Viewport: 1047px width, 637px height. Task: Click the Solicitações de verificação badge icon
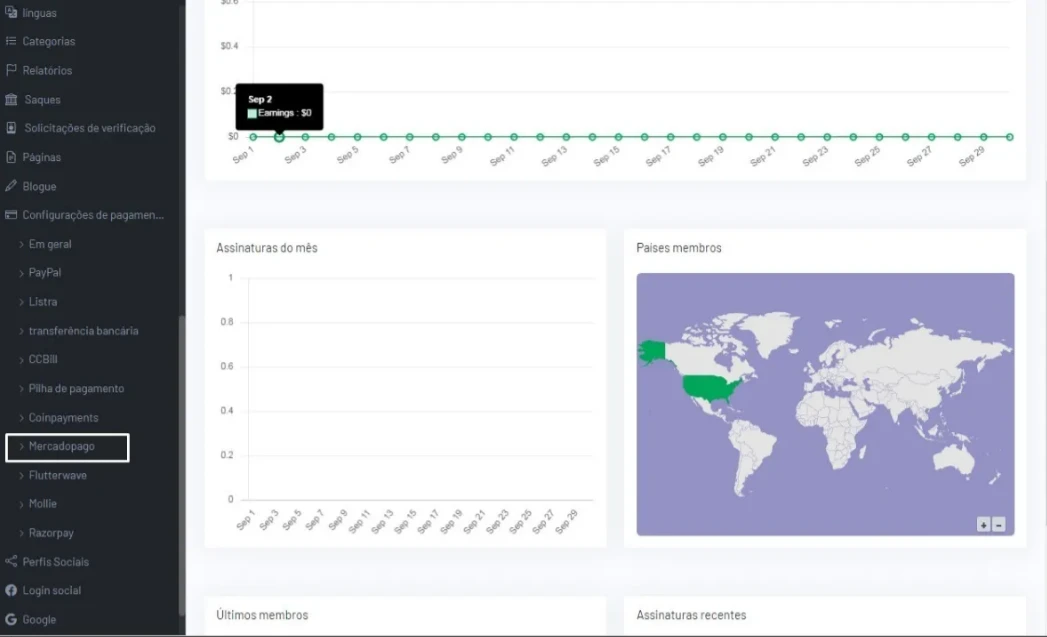12,128
